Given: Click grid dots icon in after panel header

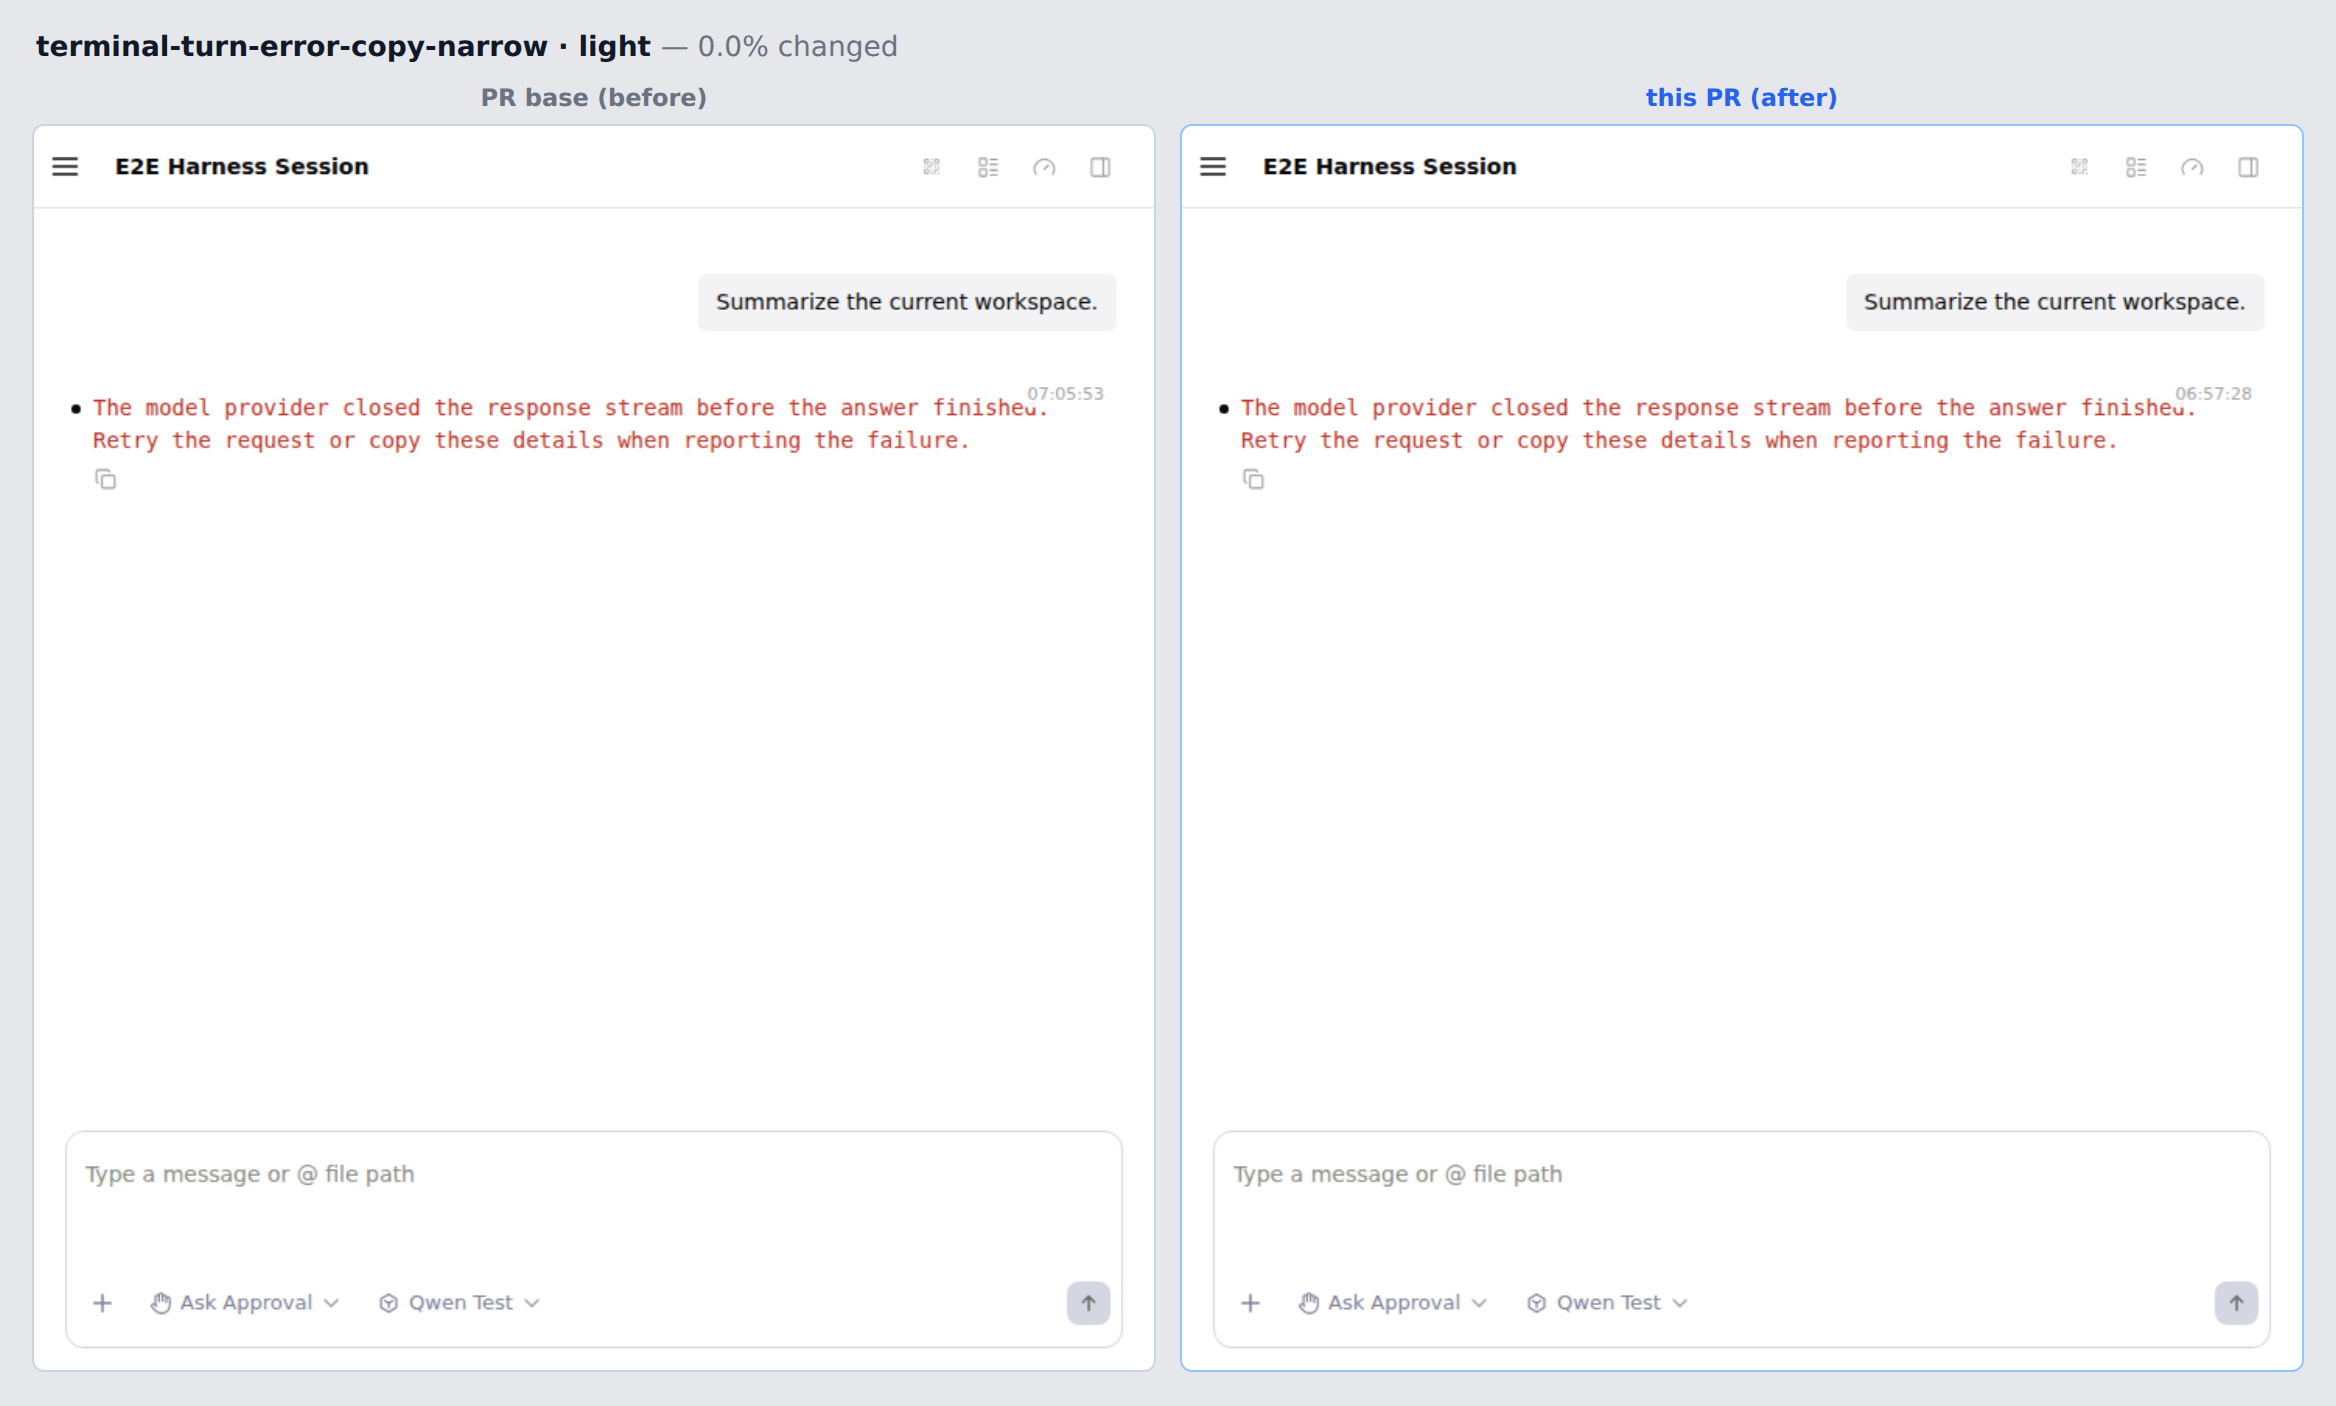Looking at the screenshot, I should pyautogui.click(x=2080, y=167).
